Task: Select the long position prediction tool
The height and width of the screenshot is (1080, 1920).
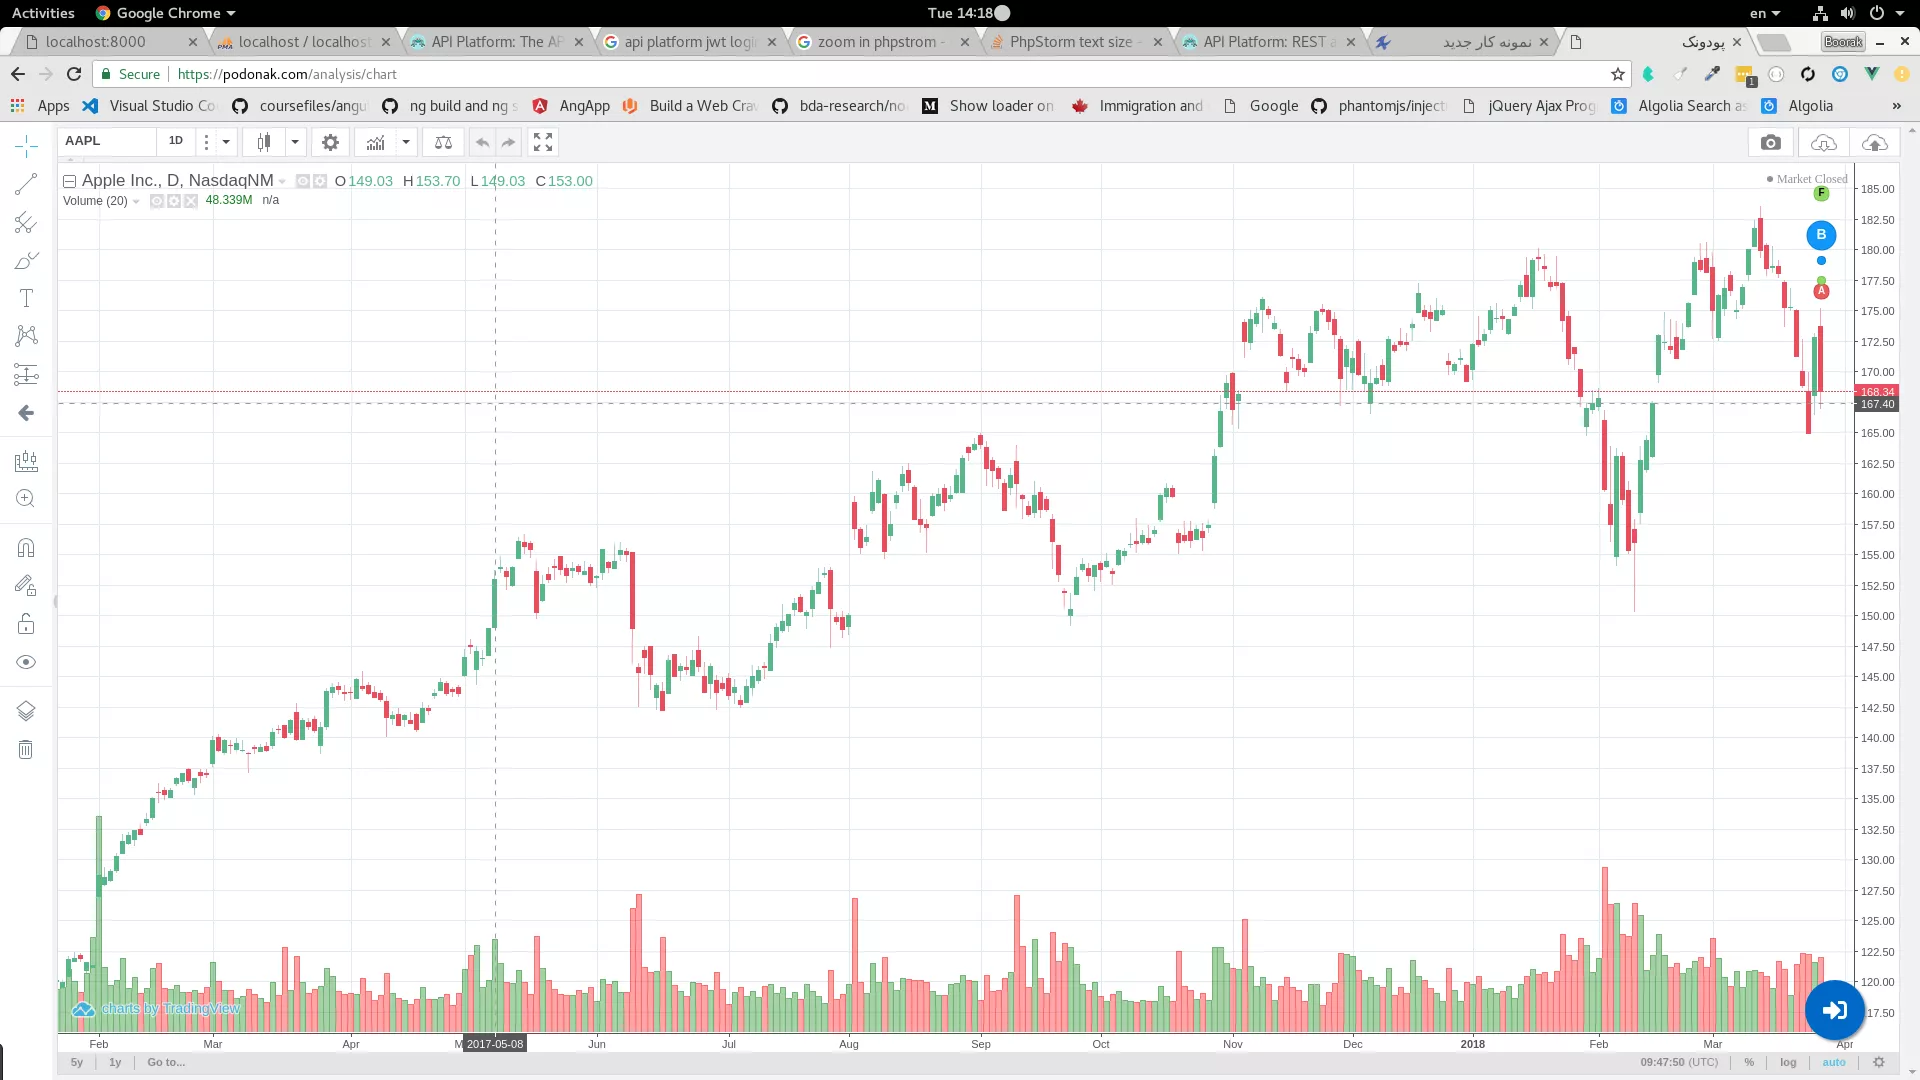Action: (26, 375)
